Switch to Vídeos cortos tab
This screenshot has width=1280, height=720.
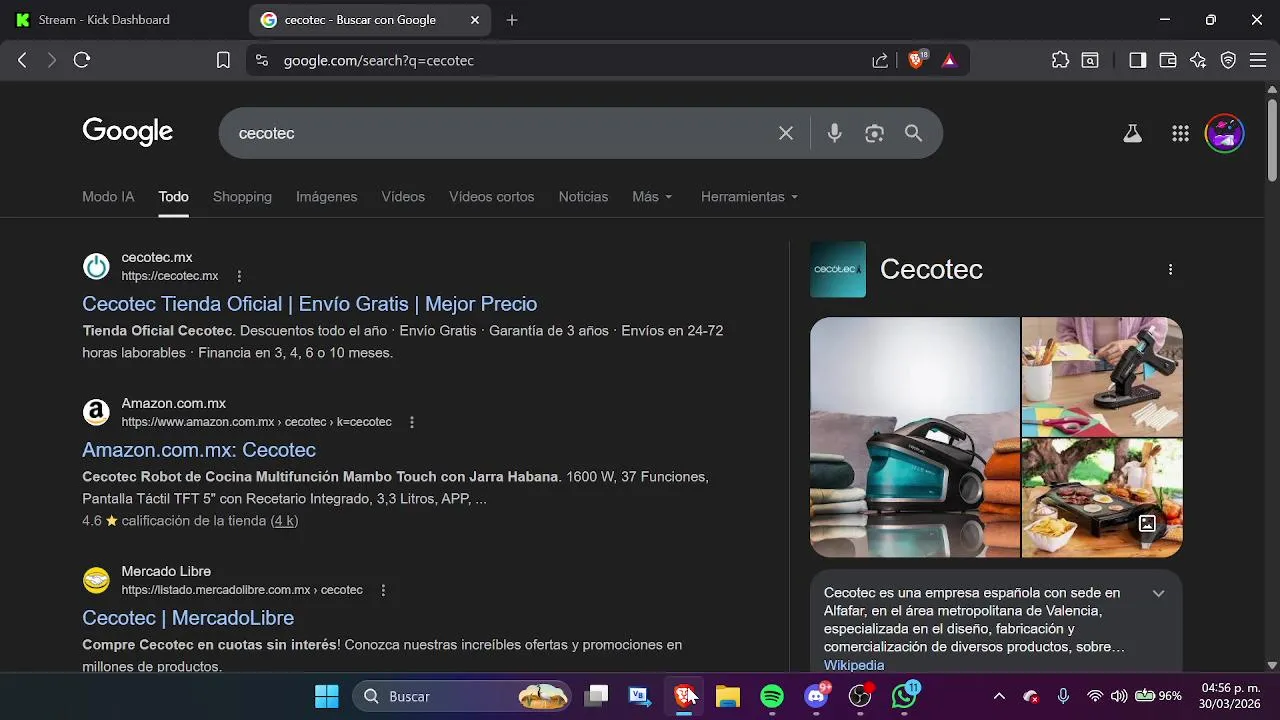click(x=491, y=197)
